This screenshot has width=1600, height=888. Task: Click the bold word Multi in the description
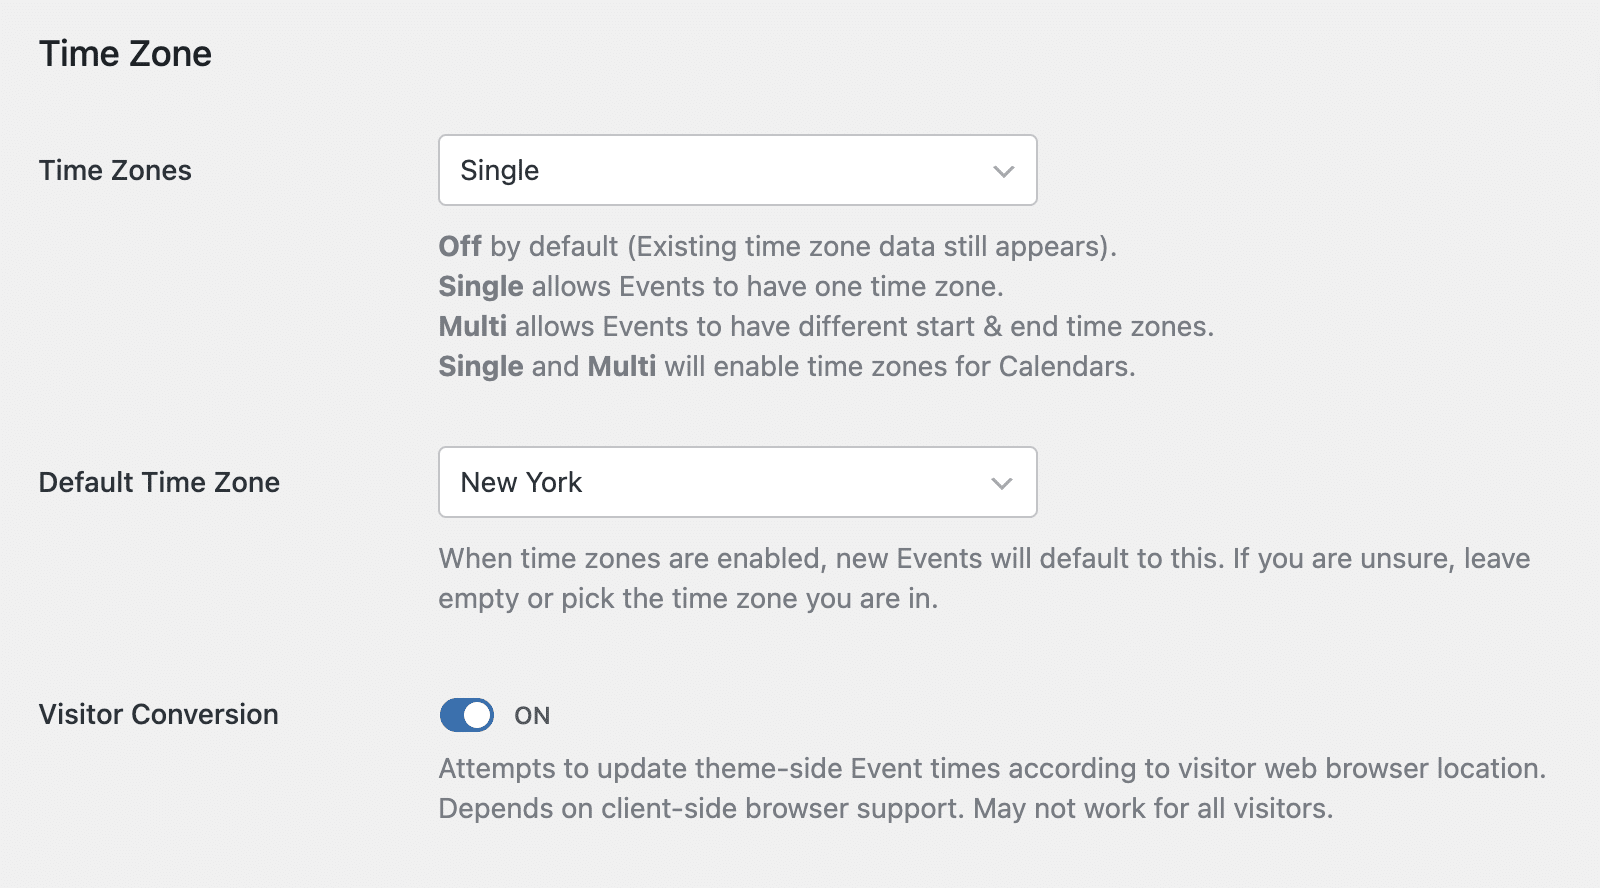471,326
